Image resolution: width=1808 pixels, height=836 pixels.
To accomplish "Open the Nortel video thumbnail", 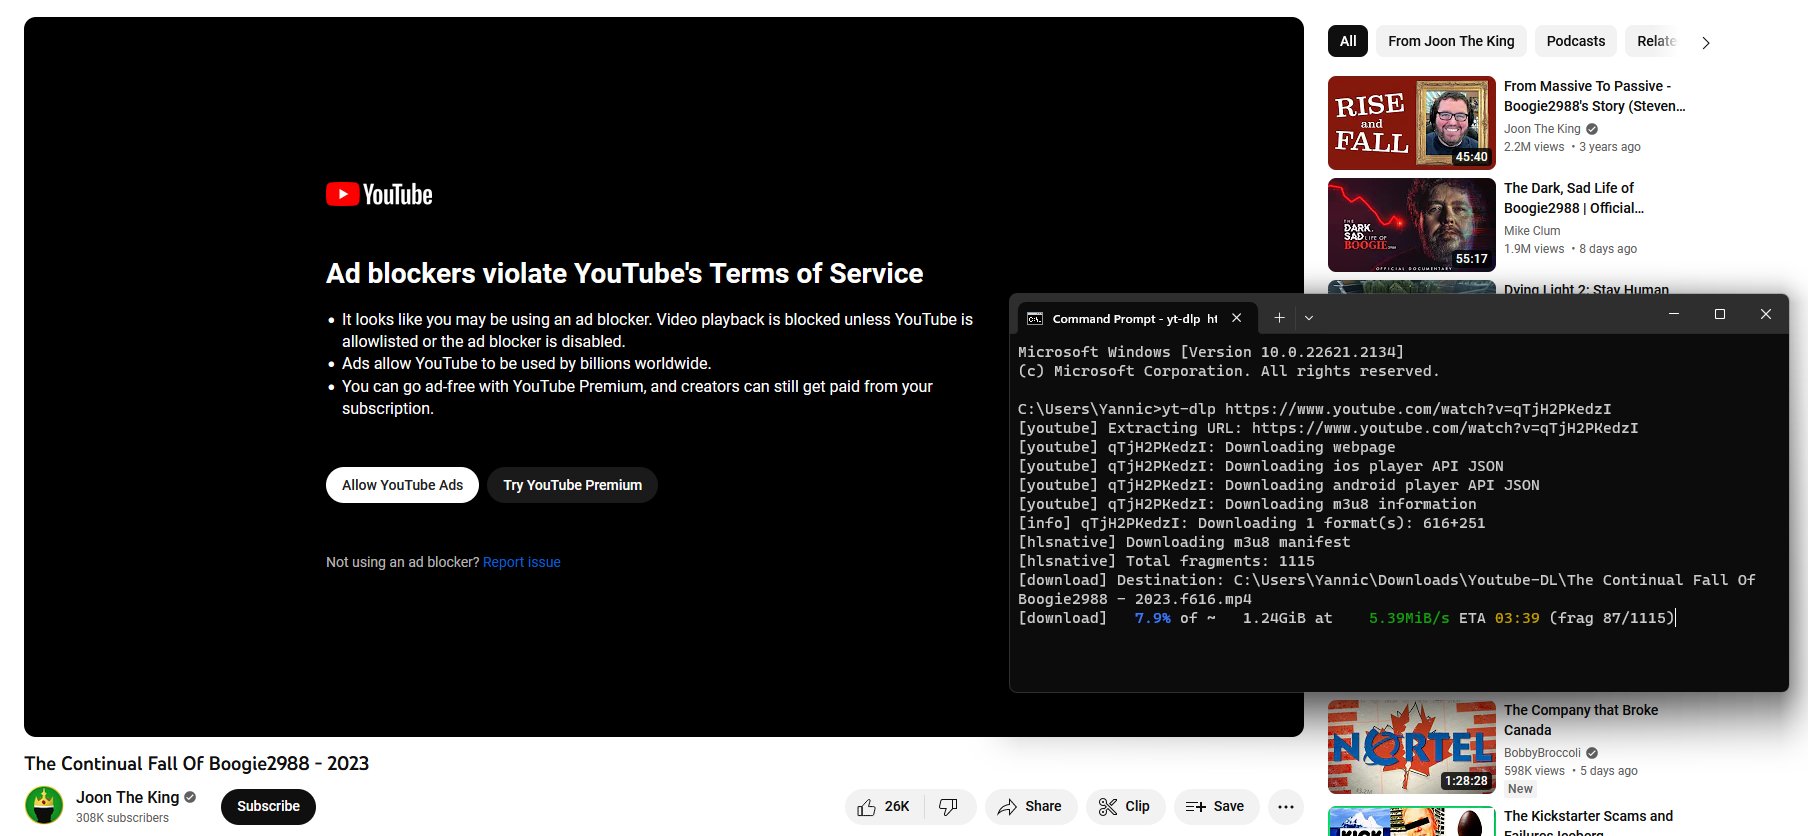I will (1412, 747).
